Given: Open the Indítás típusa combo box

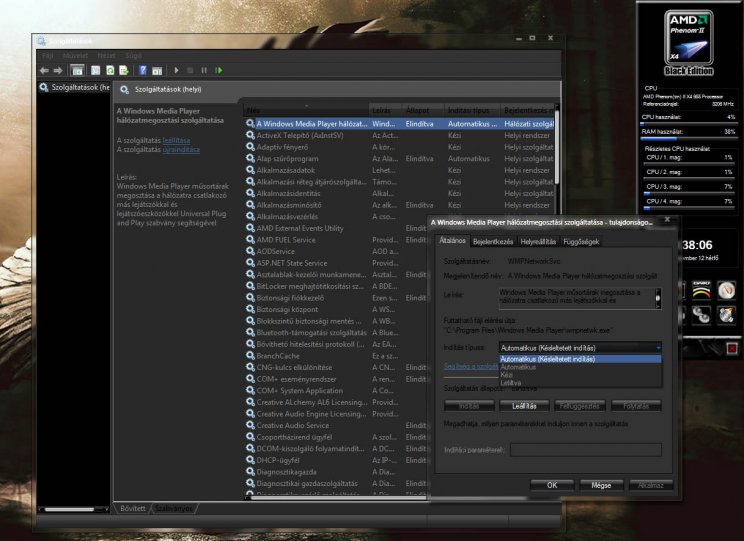Looking at the screenshot, I should [x=580, y=347].
